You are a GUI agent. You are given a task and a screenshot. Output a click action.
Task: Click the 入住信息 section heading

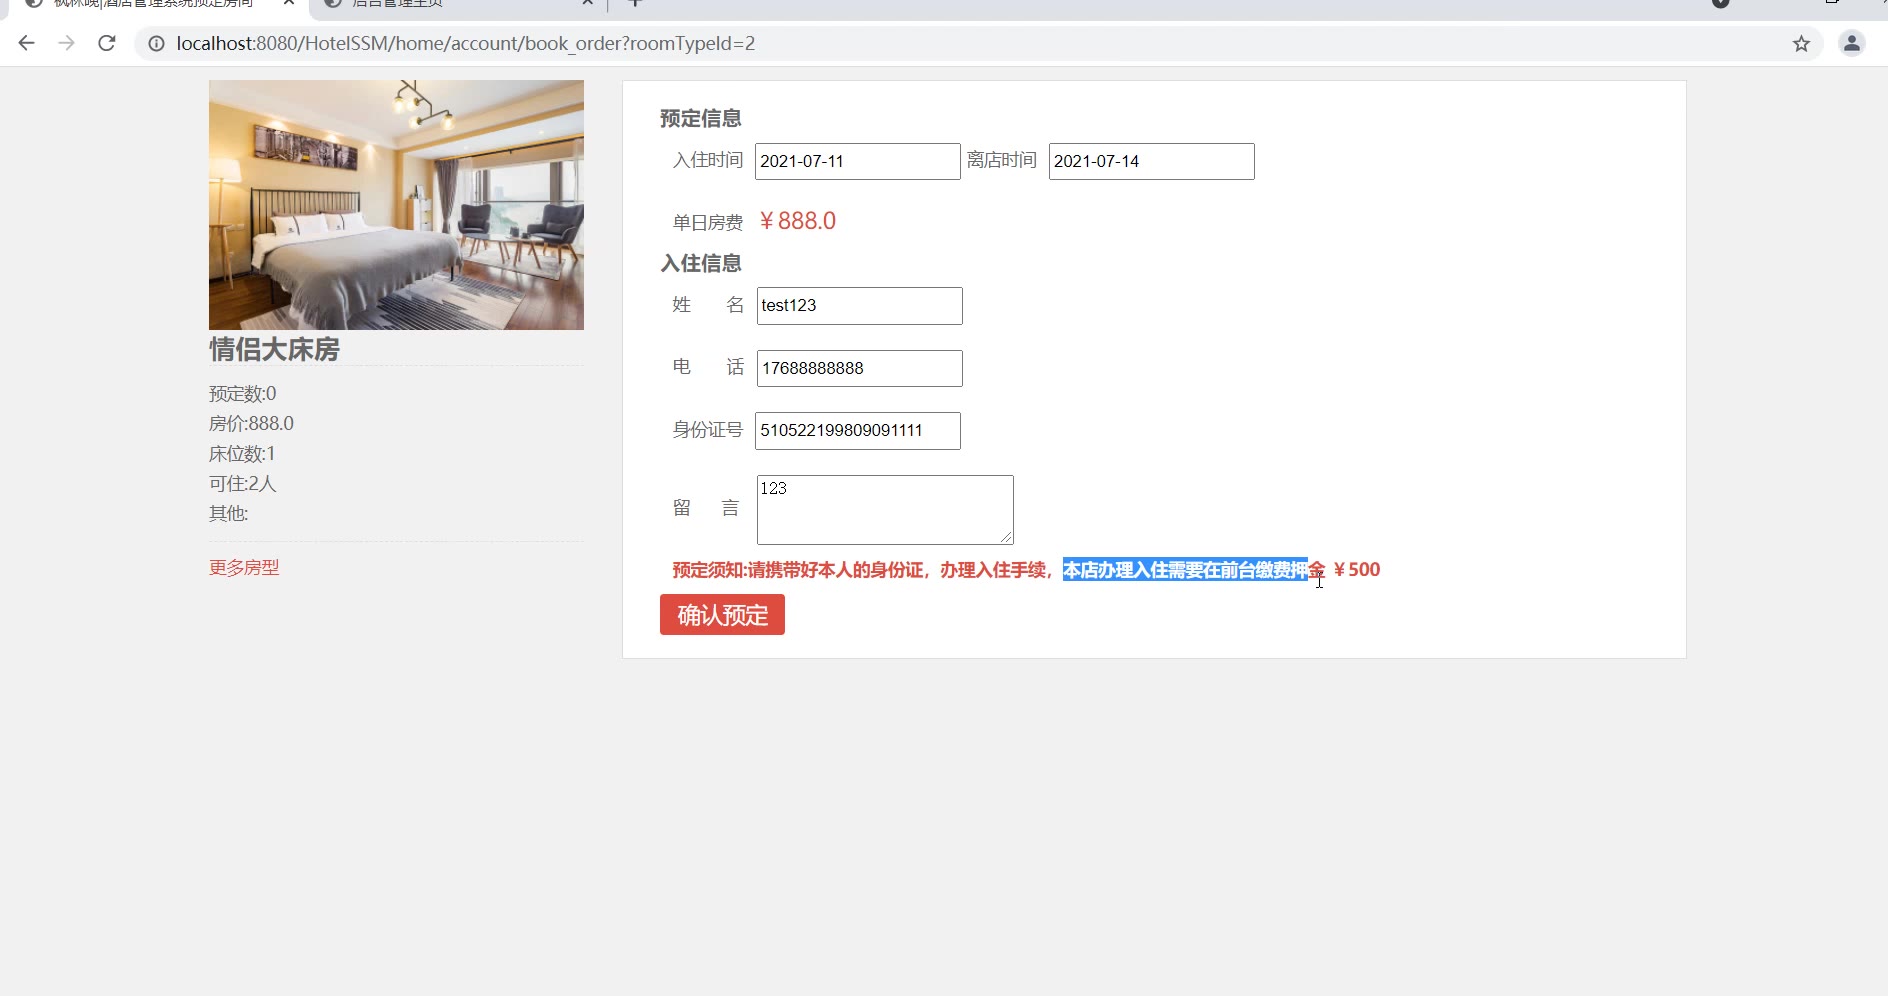point(701,263)
